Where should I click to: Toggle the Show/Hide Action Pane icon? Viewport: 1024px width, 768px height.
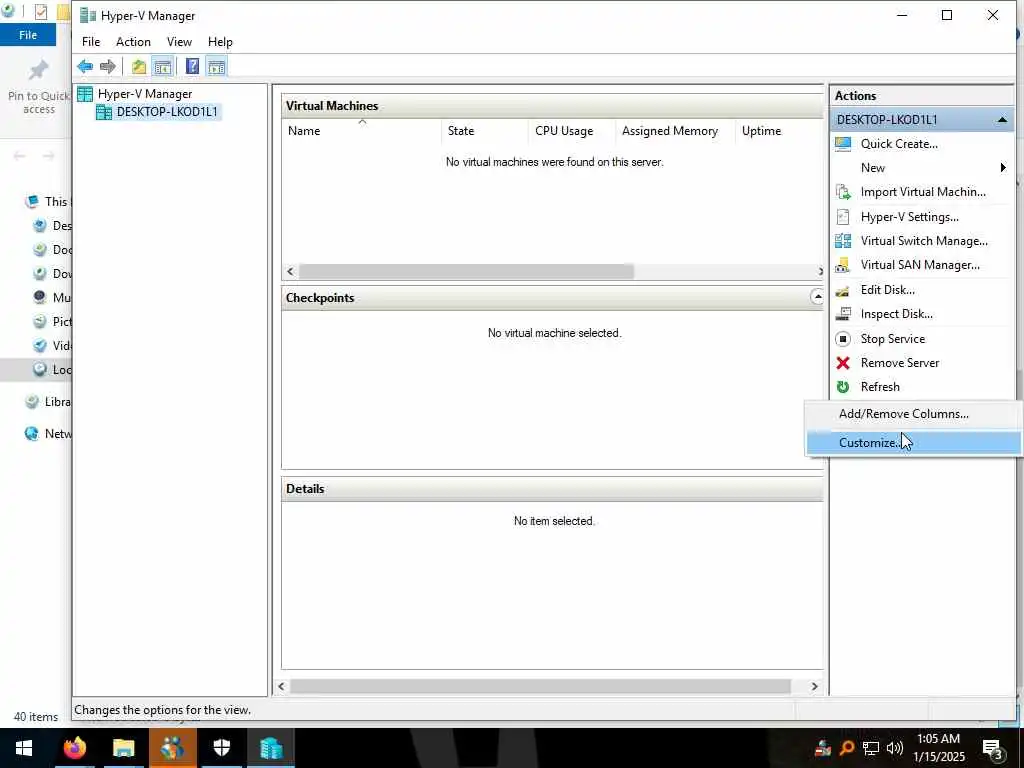[216, 67]
